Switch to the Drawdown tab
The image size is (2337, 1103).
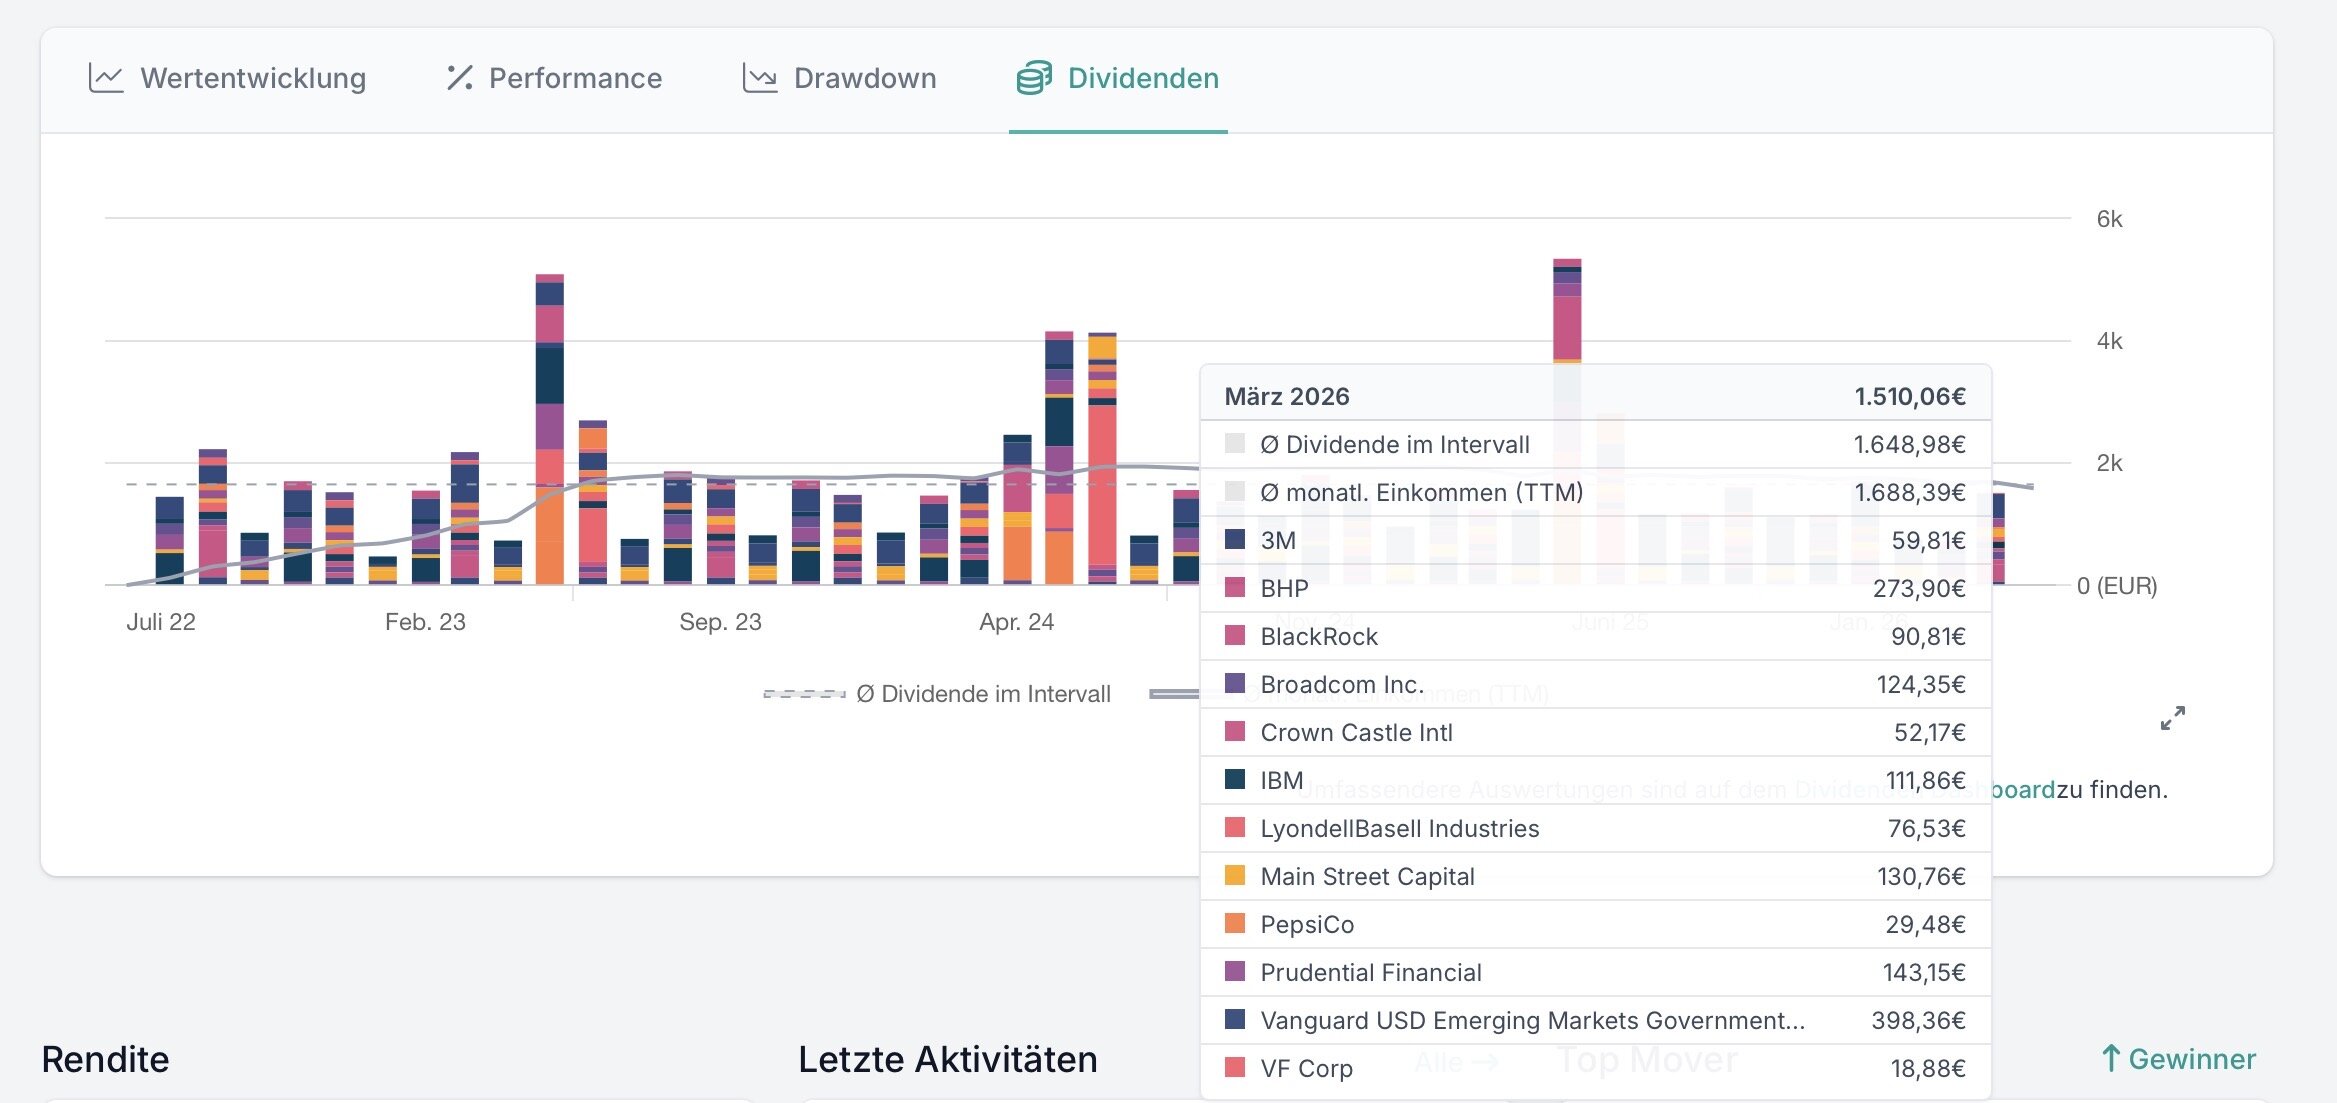[x=865, y=78]
